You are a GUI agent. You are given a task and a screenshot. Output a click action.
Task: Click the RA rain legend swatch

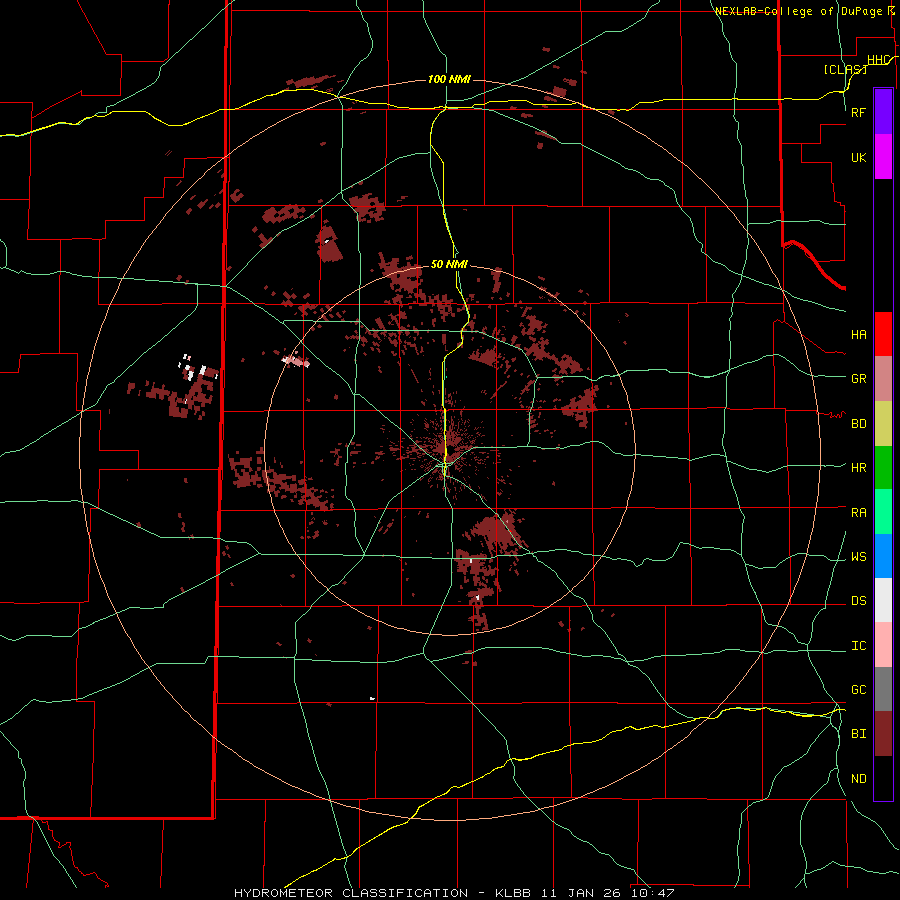pyautogui.click(x=883, y=511)
